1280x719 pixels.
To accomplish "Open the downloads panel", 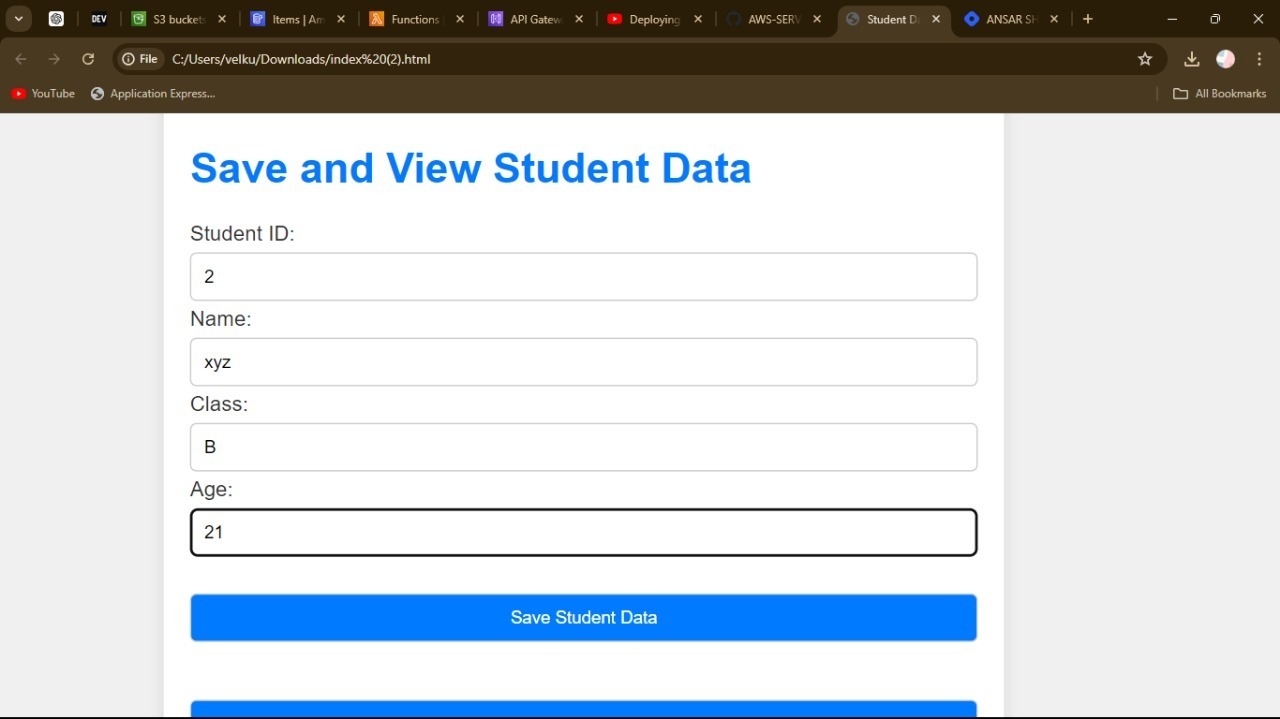I will [x=1191, y=59].
